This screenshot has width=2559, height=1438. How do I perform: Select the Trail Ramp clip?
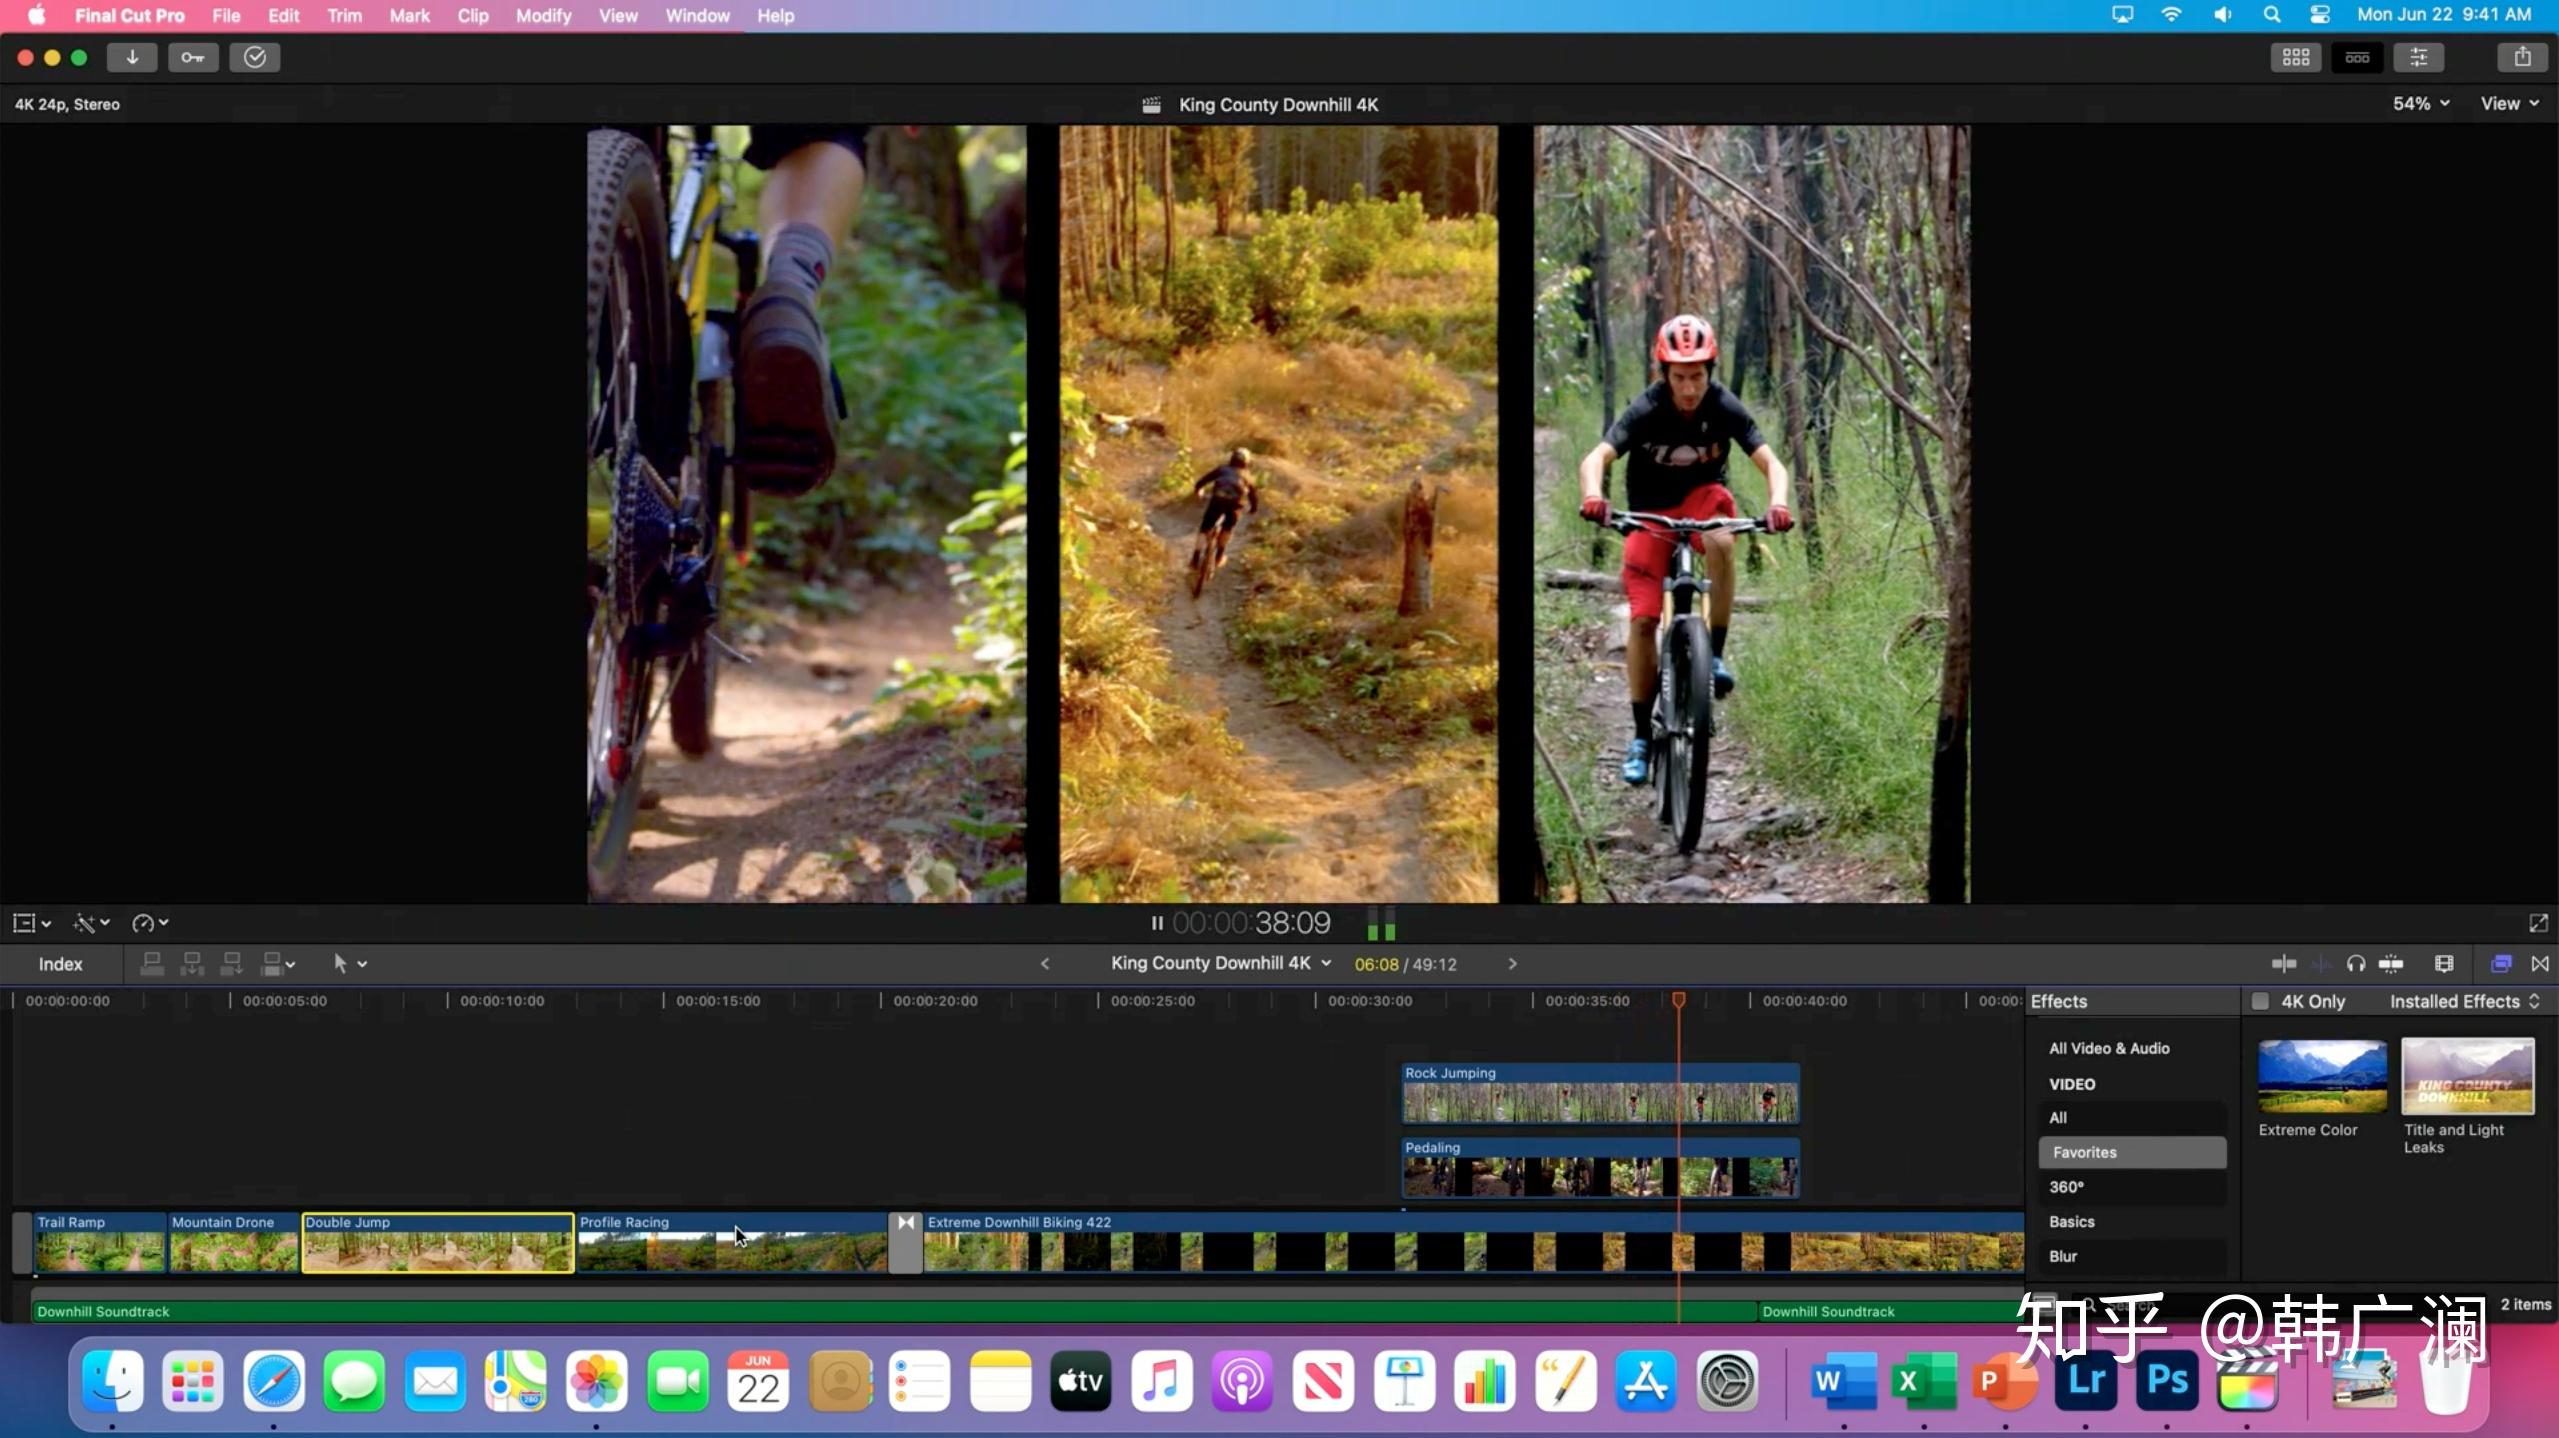pyautogui.click(x=100, y=1243)
